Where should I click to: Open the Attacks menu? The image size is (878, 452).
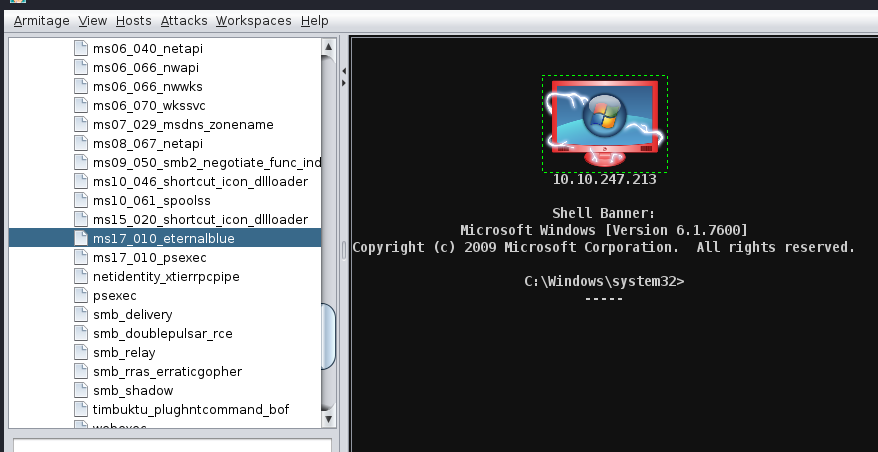tap(184, 20)
